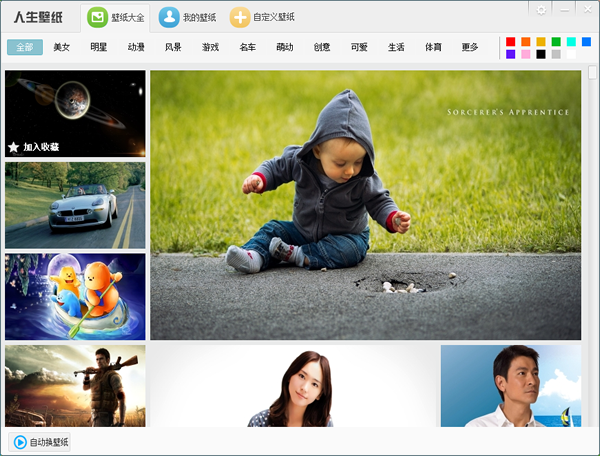
Task: Open the cartoon boat characters thumbnail
Action: click(x=75, y=296)
